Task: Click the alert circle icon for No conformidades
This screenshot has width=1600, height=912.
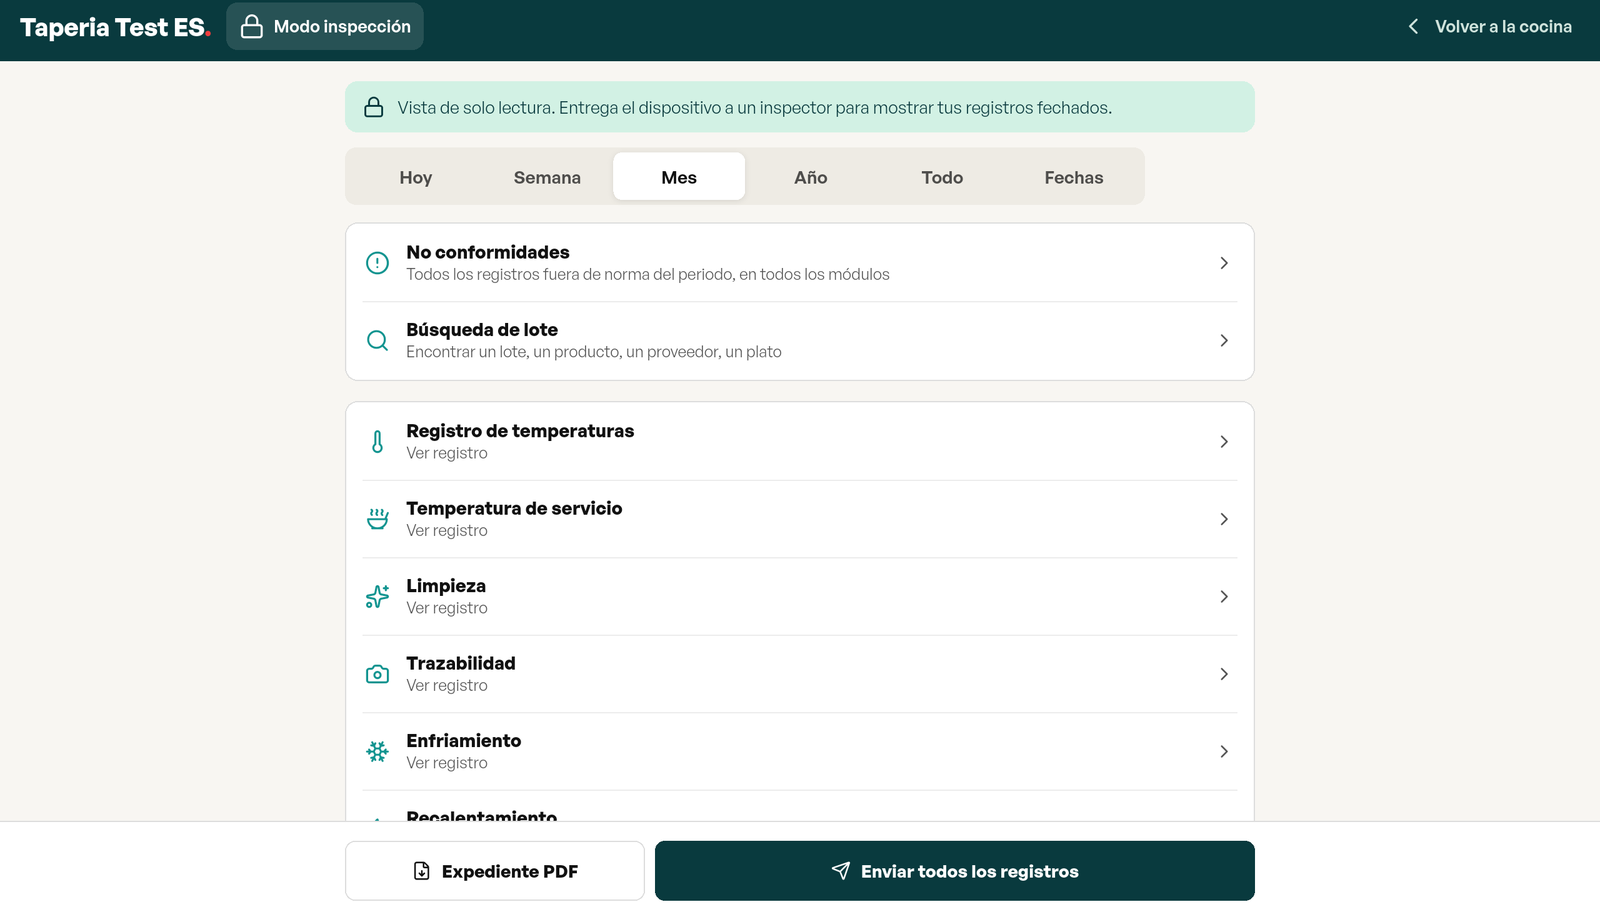Action: (x=377, y=263)
